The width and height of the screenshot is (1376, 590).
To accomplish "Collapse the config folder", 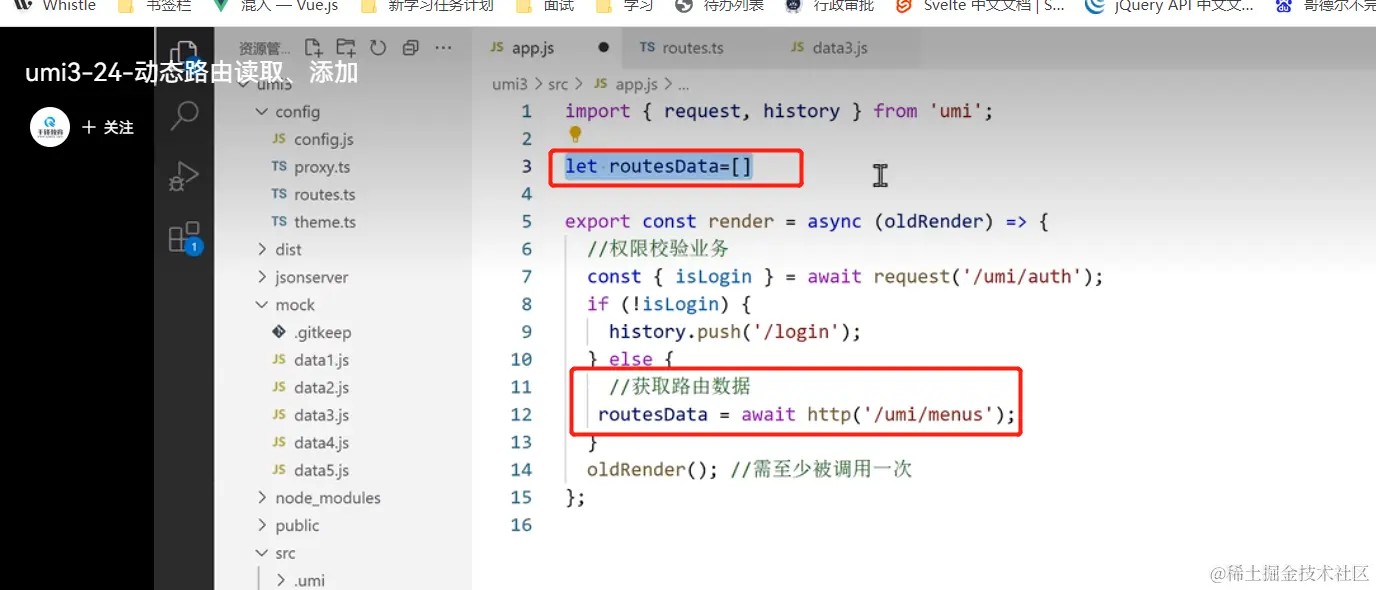I will (x=288, y=112).
